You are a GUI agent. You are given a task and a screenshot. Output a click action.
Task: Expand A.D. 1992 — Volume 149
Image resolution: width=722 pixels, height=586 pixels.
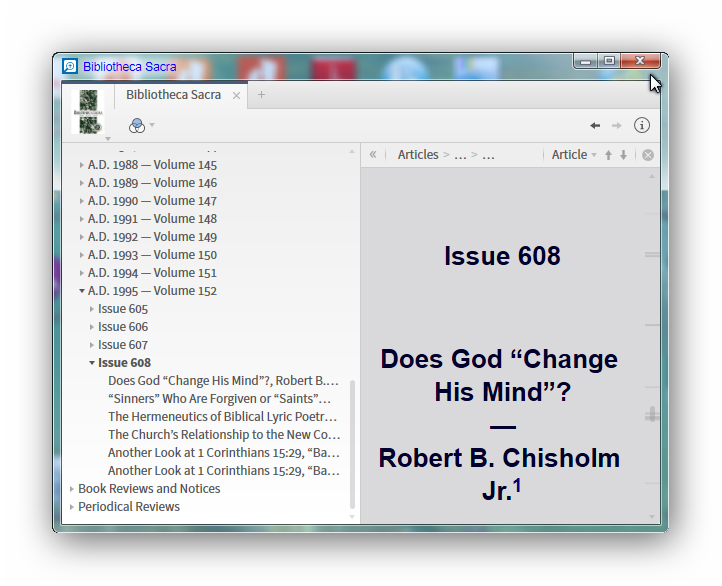(82, 237)
